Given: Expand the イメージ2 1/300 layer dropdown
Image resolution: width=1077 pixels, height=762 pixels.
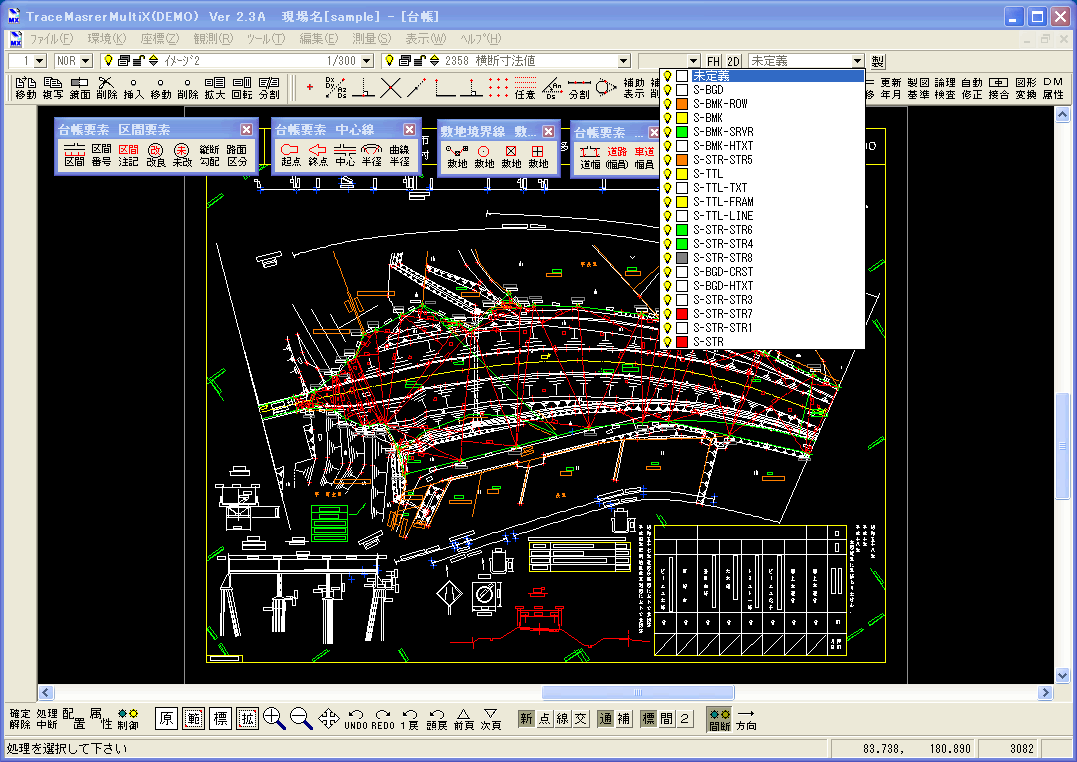Looking at the screenshot, I should point(367,61).
